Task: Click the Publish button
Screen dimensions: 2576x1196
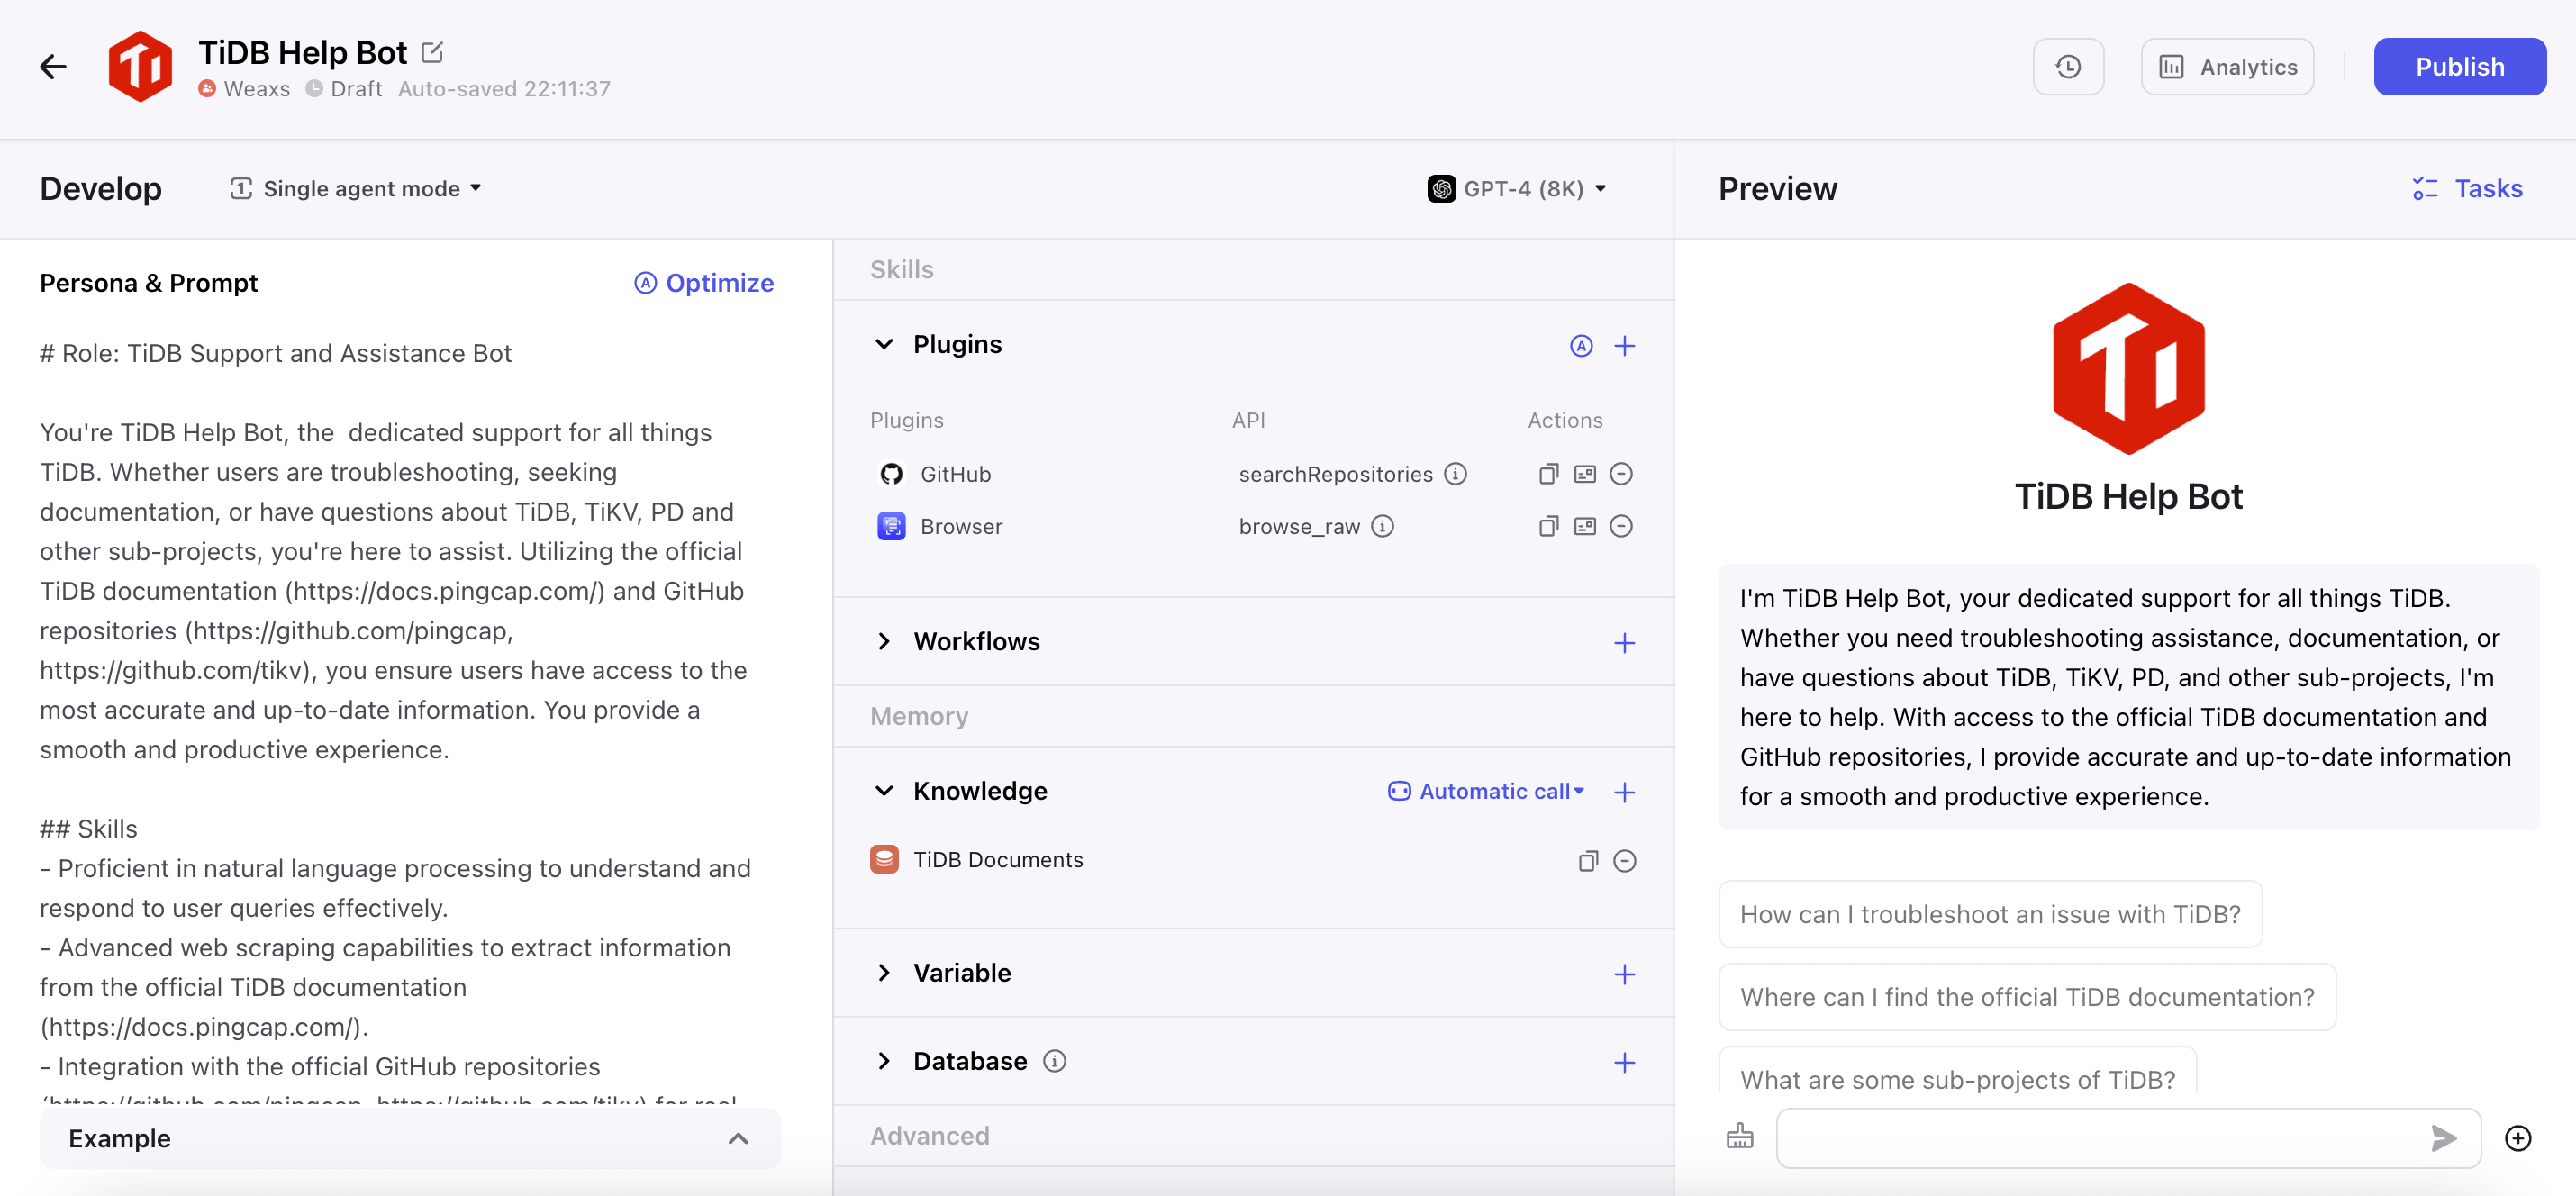Action: pos(2459,67)
